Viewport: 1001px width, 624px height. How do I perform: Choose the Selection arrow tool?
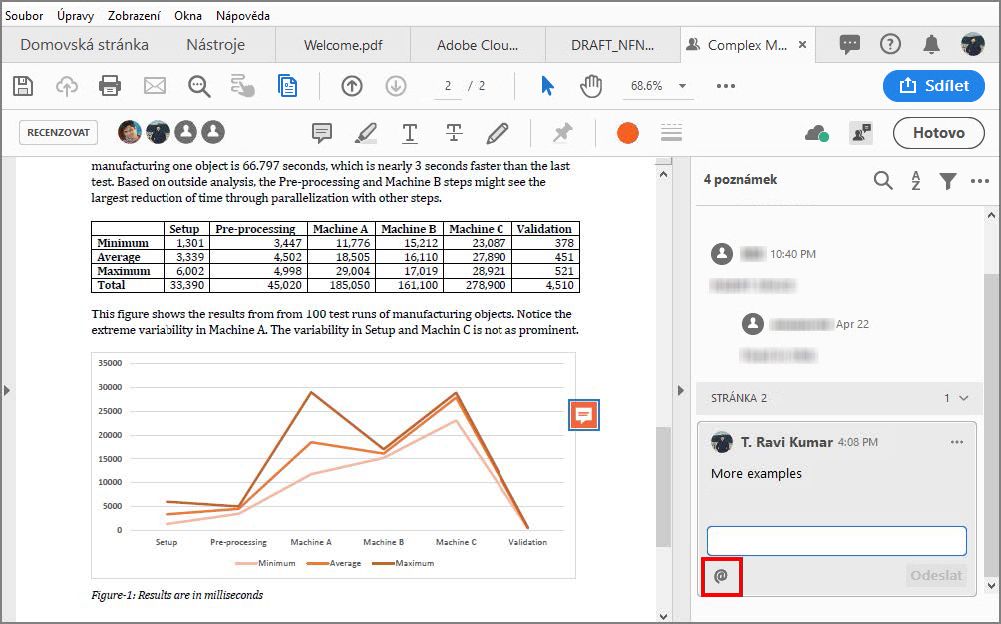[547, 86]
